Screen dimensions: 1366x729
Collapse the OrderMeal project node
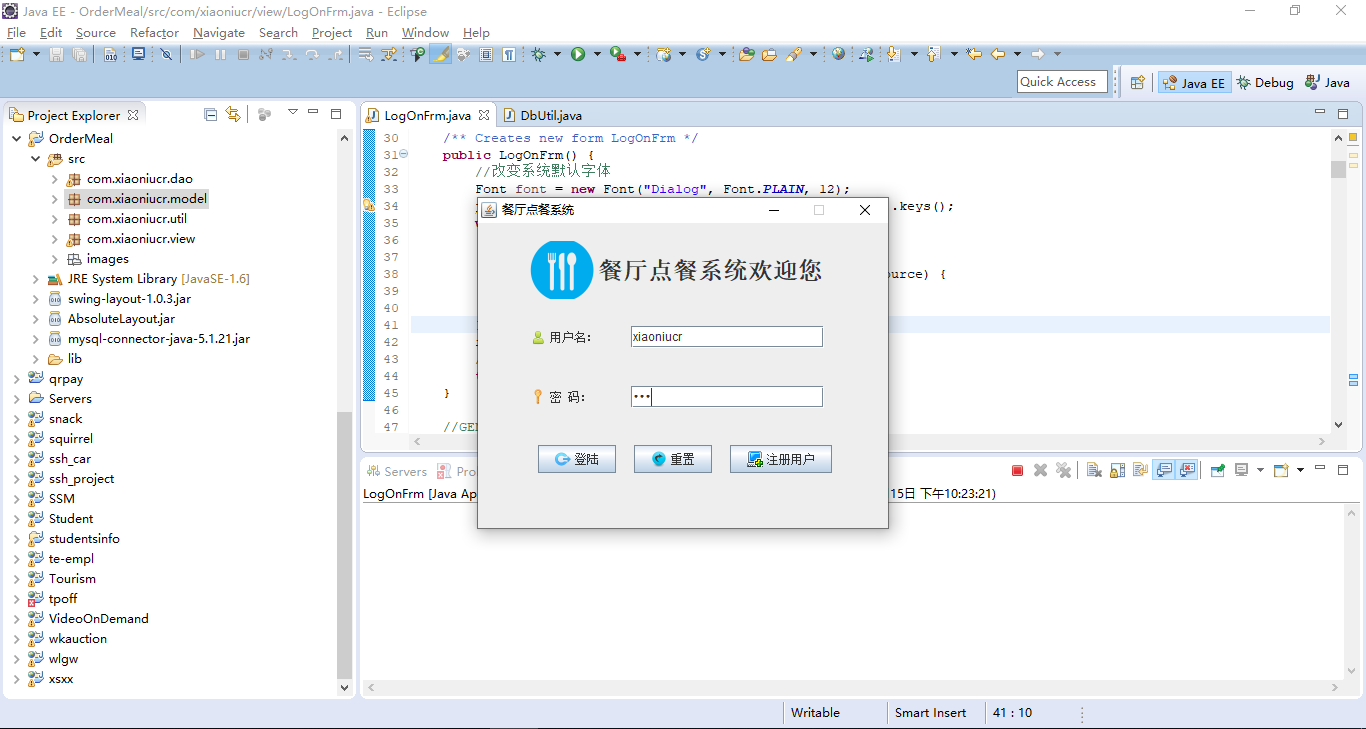pos(16,139)
